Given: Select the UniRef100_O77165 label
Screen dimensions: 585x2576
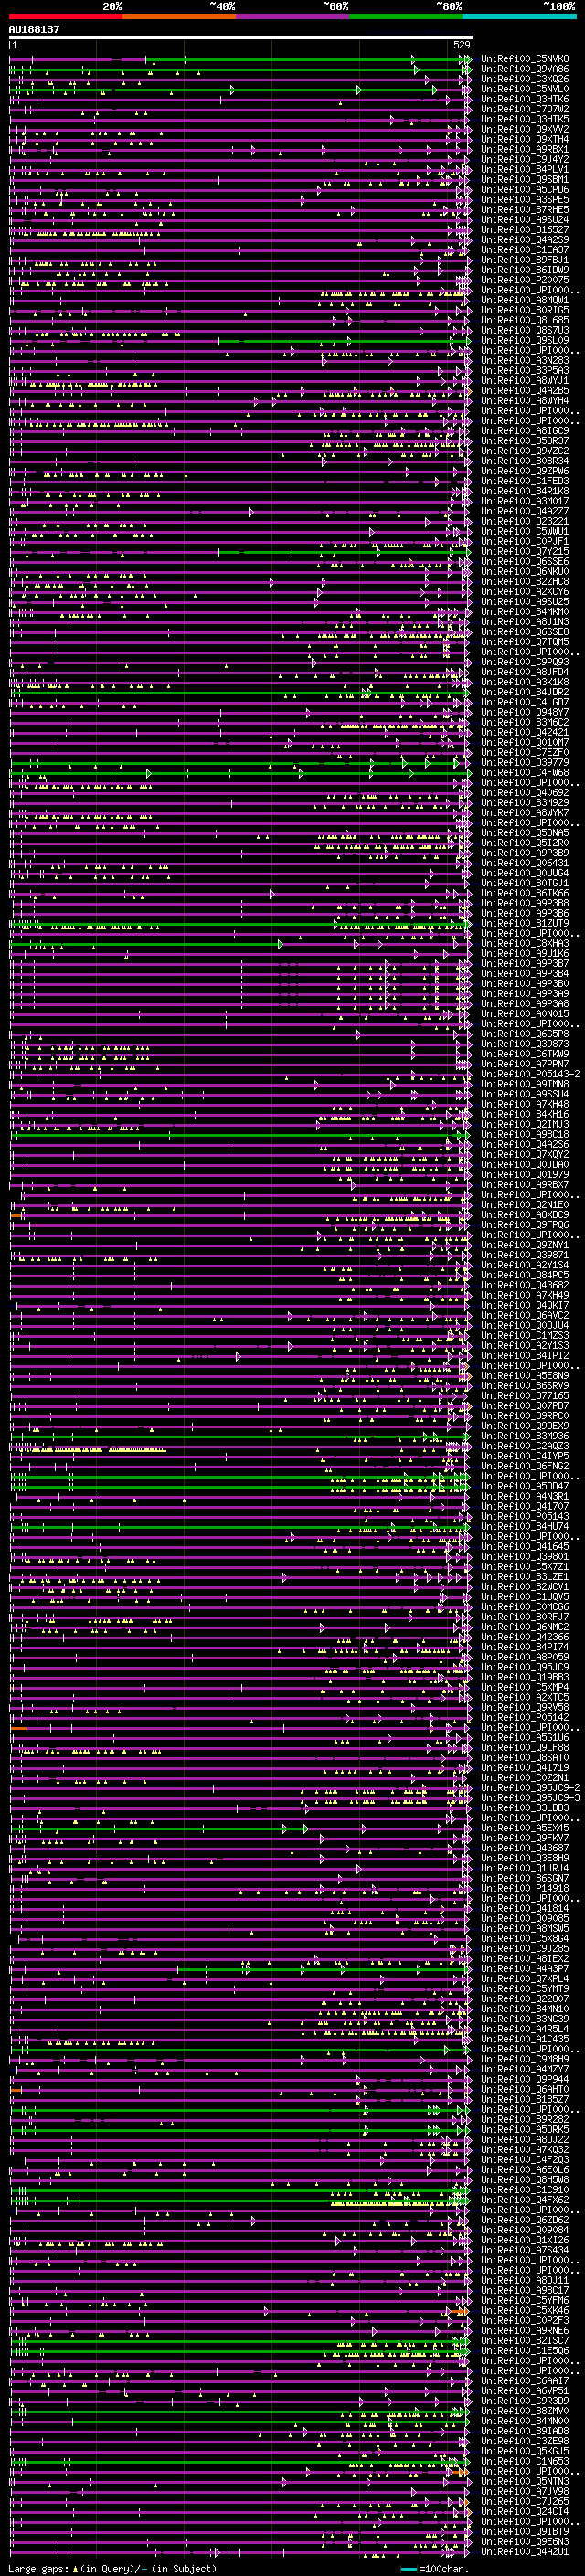Looking at the screenshot, I should (x=525, y=1396).
